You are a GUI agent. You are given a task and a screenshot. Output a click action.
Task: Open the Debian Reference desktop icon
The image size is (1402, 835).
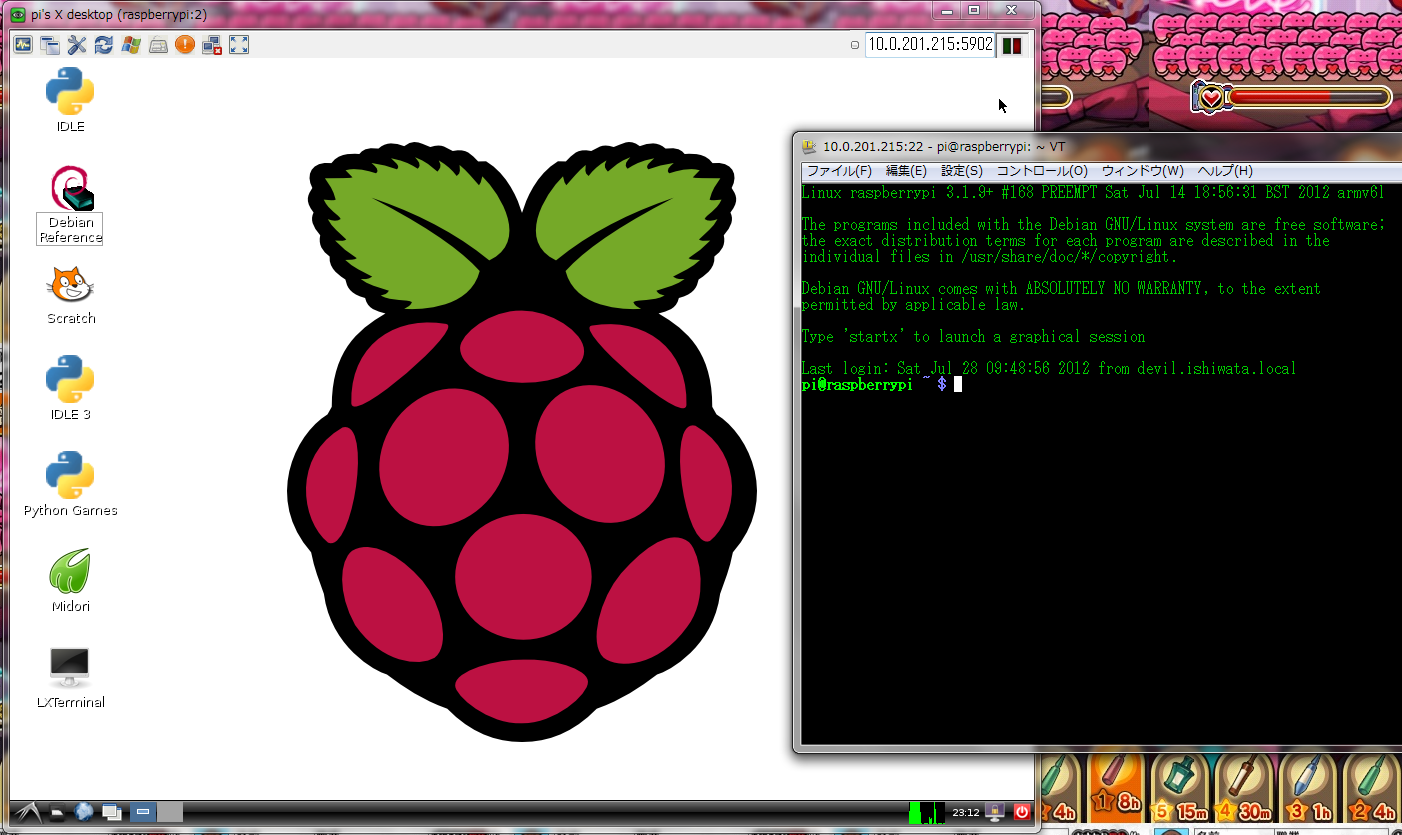click(70, 204)
